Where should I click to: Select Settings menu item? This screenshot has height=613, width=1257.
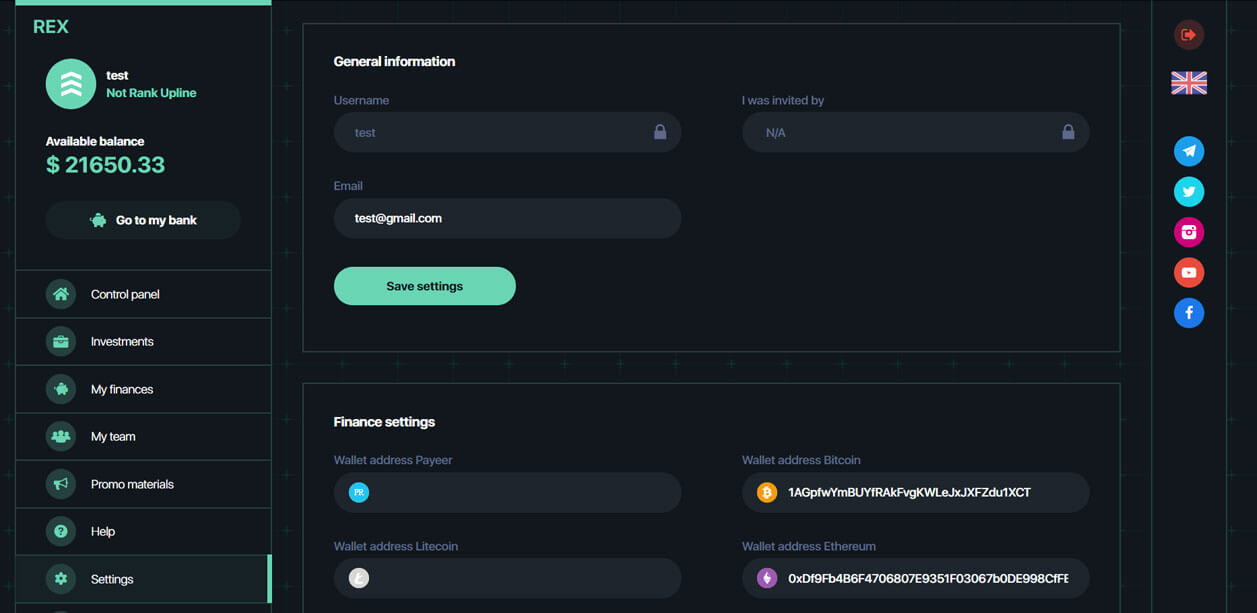143,579
